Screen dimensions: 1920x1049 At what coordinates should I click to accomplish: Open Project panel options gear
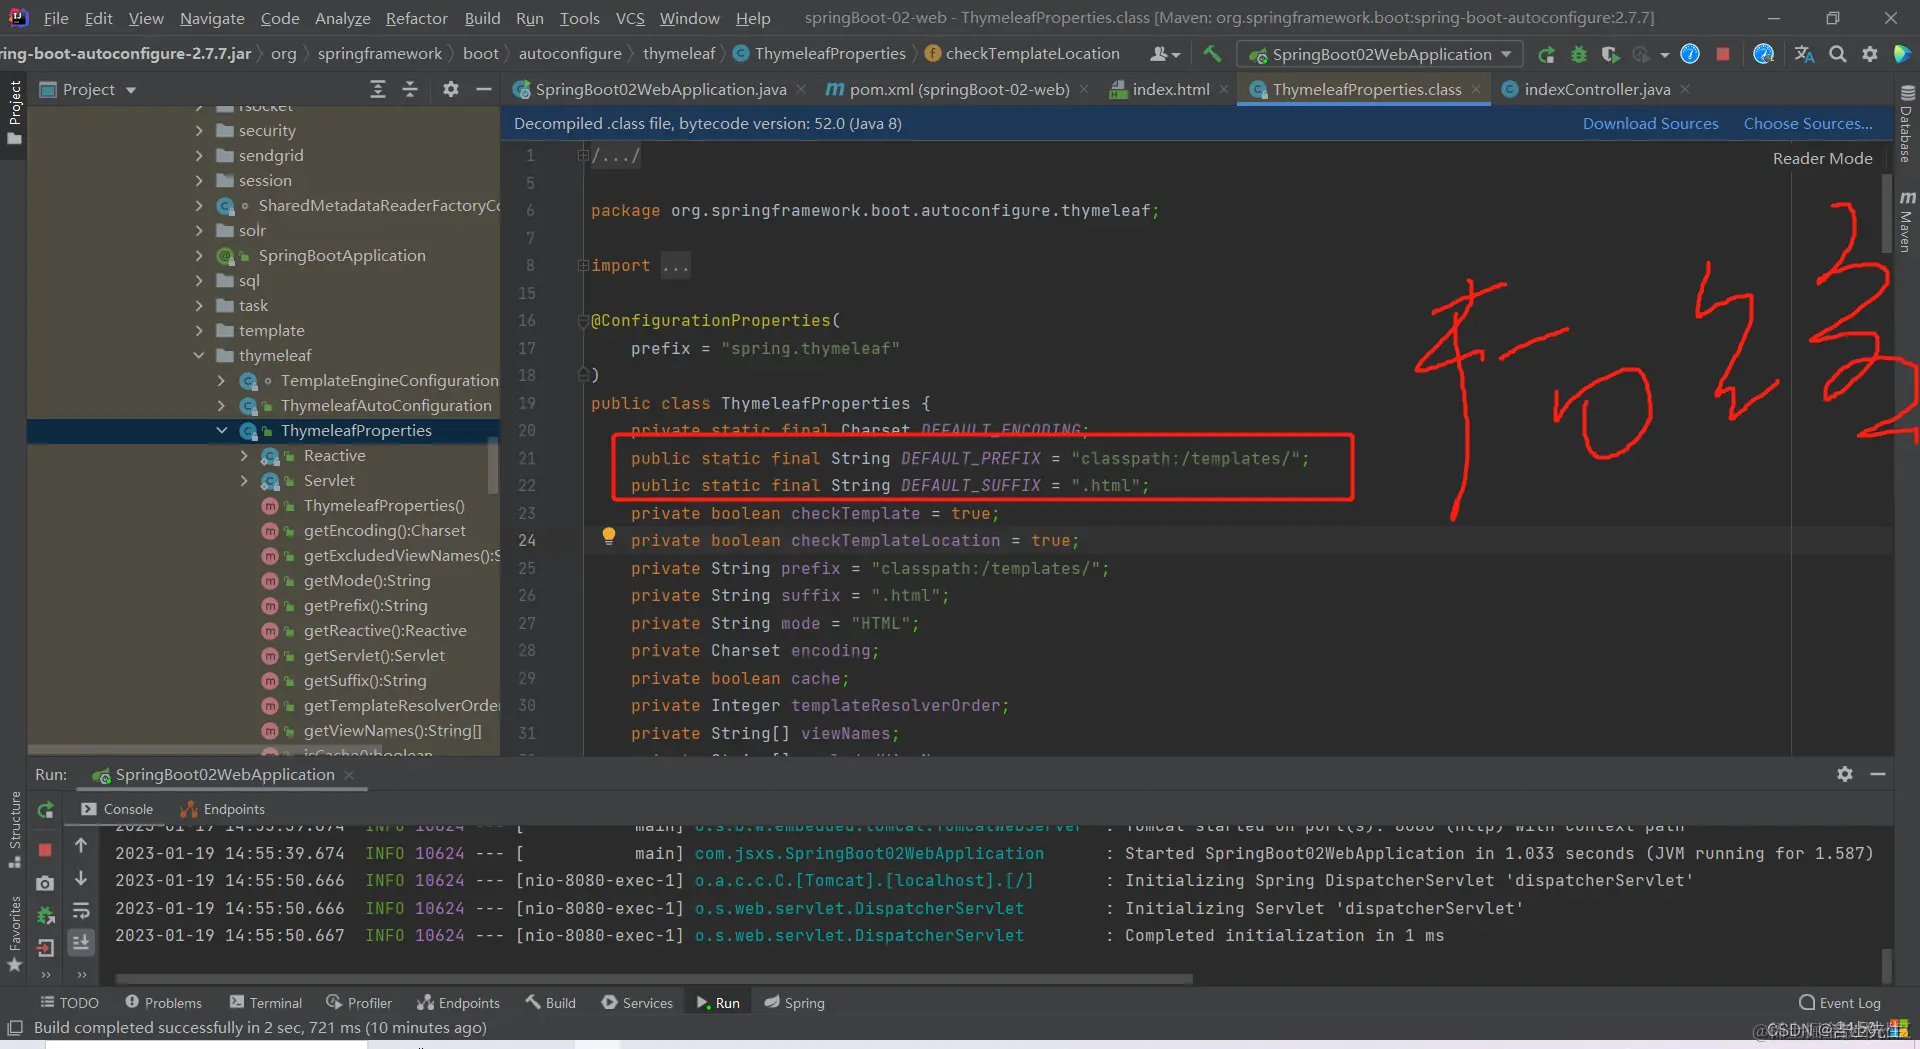(451, 90)
